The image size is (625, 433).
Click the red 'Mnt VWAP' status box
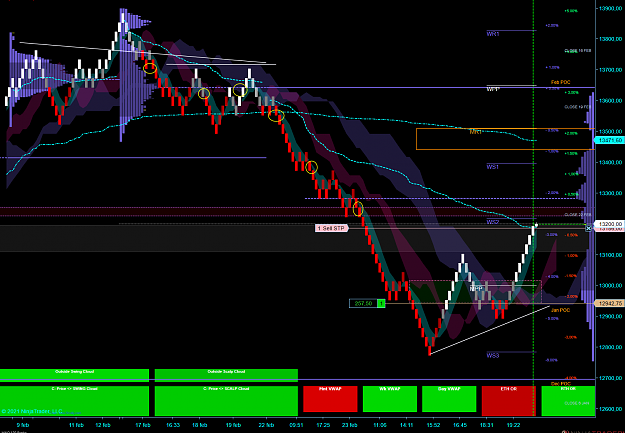pyautogui.click(x=330, y=399)
